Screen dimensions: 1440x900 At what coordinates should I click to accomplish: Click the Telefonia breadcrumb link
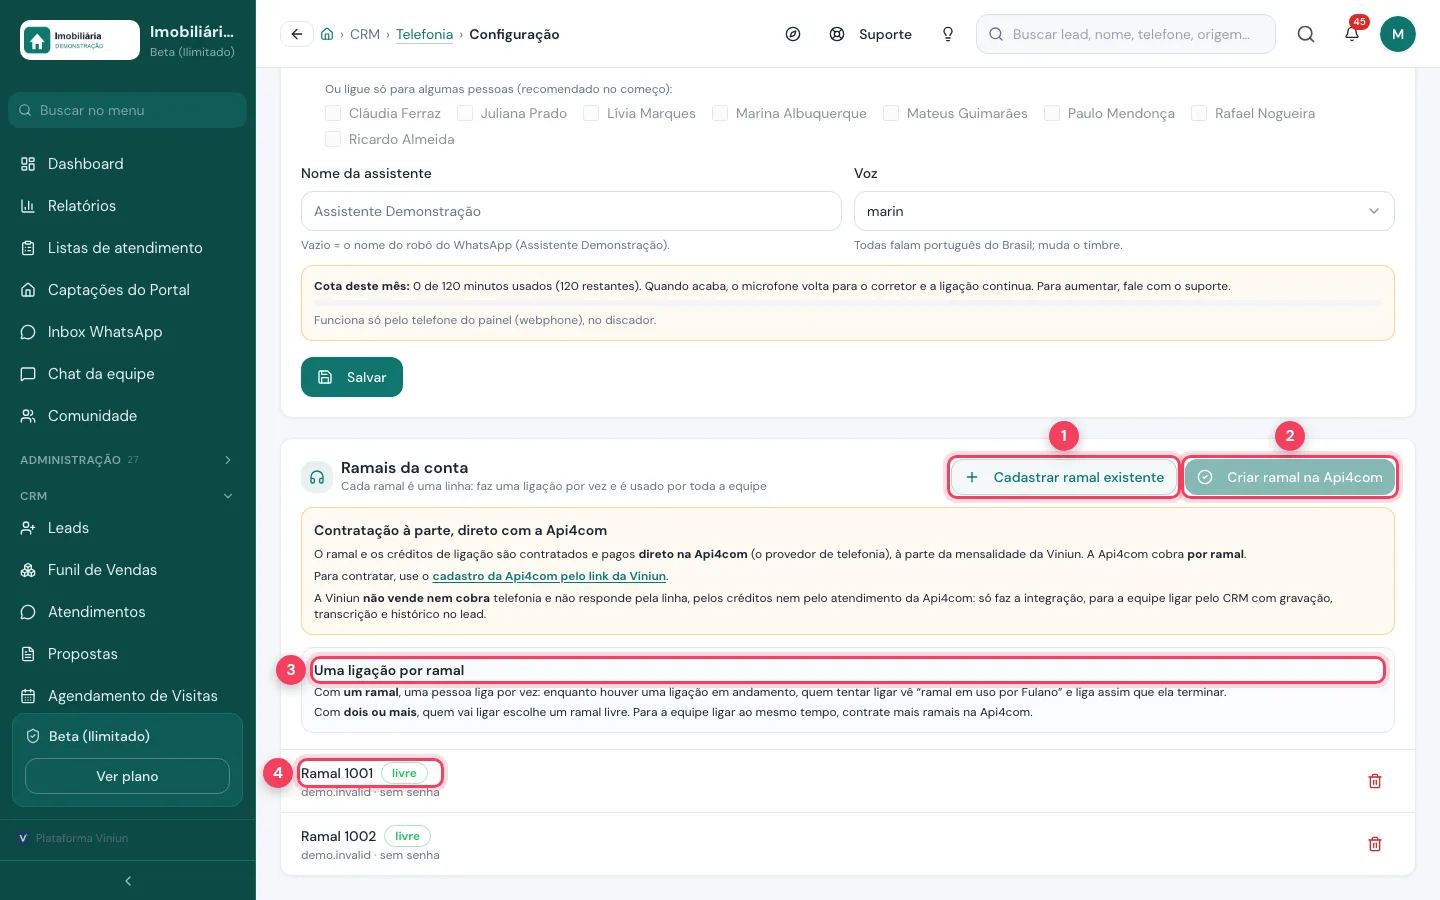(x=424, y=34)
